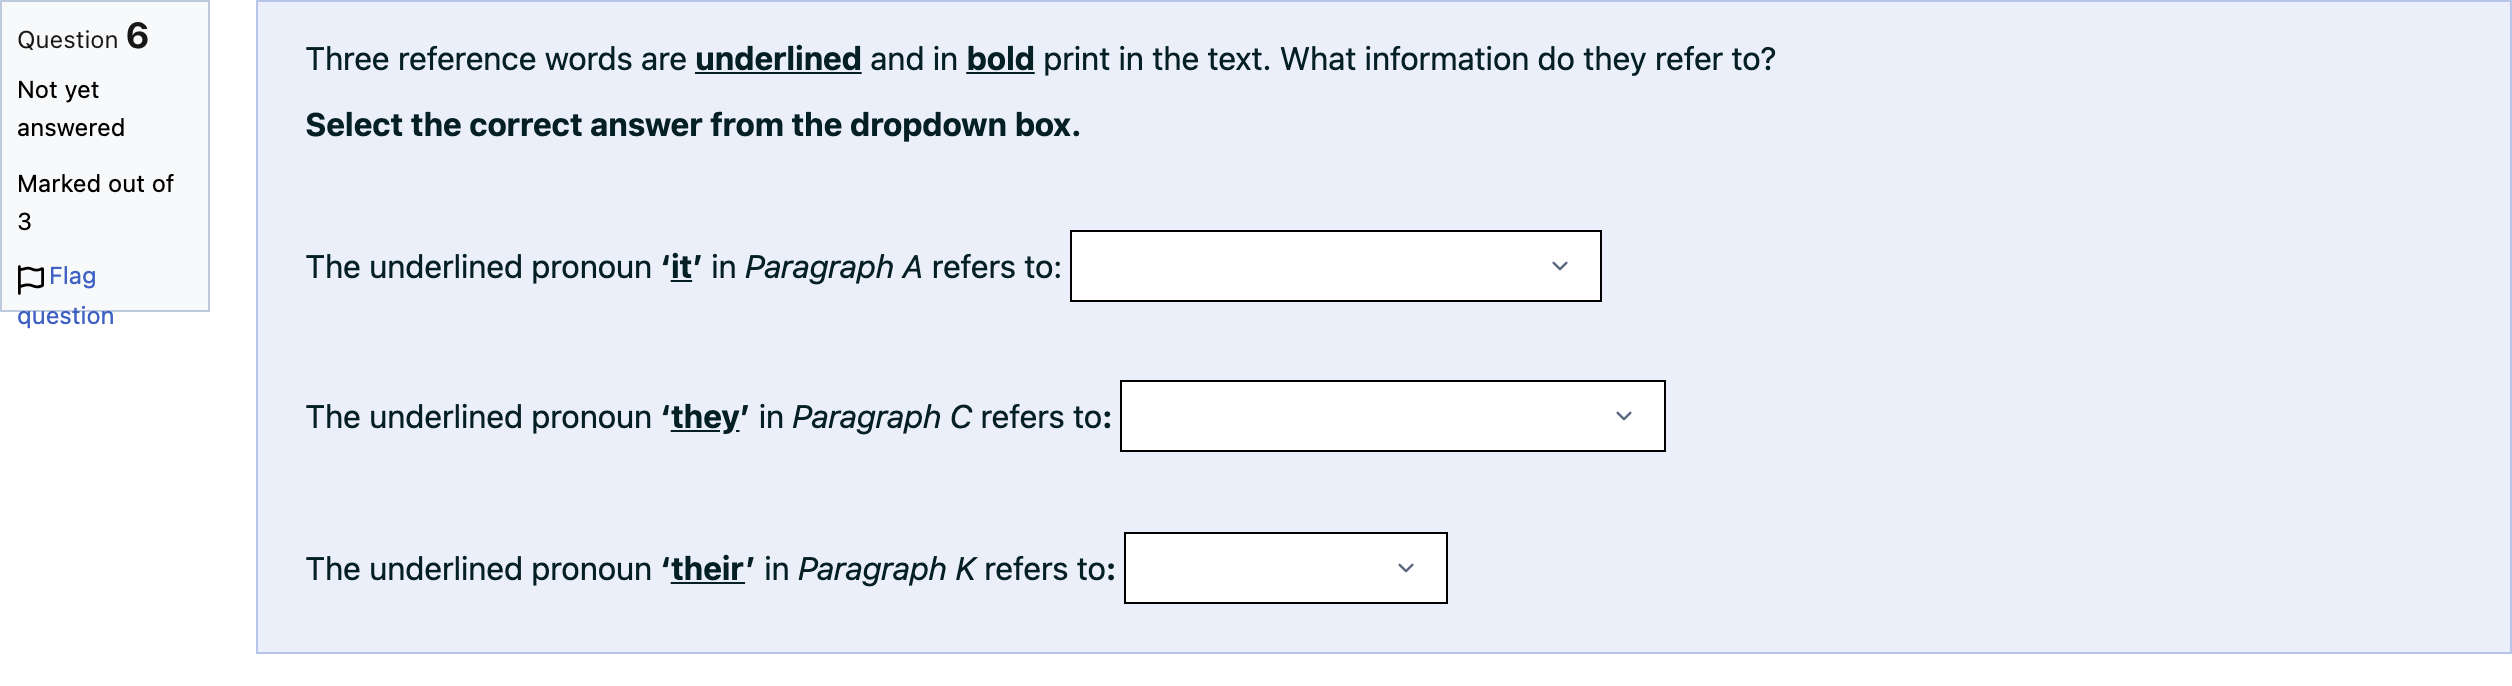Click the 'Flag question' link text
2512x686 pixels.
[x=66, y=296]
